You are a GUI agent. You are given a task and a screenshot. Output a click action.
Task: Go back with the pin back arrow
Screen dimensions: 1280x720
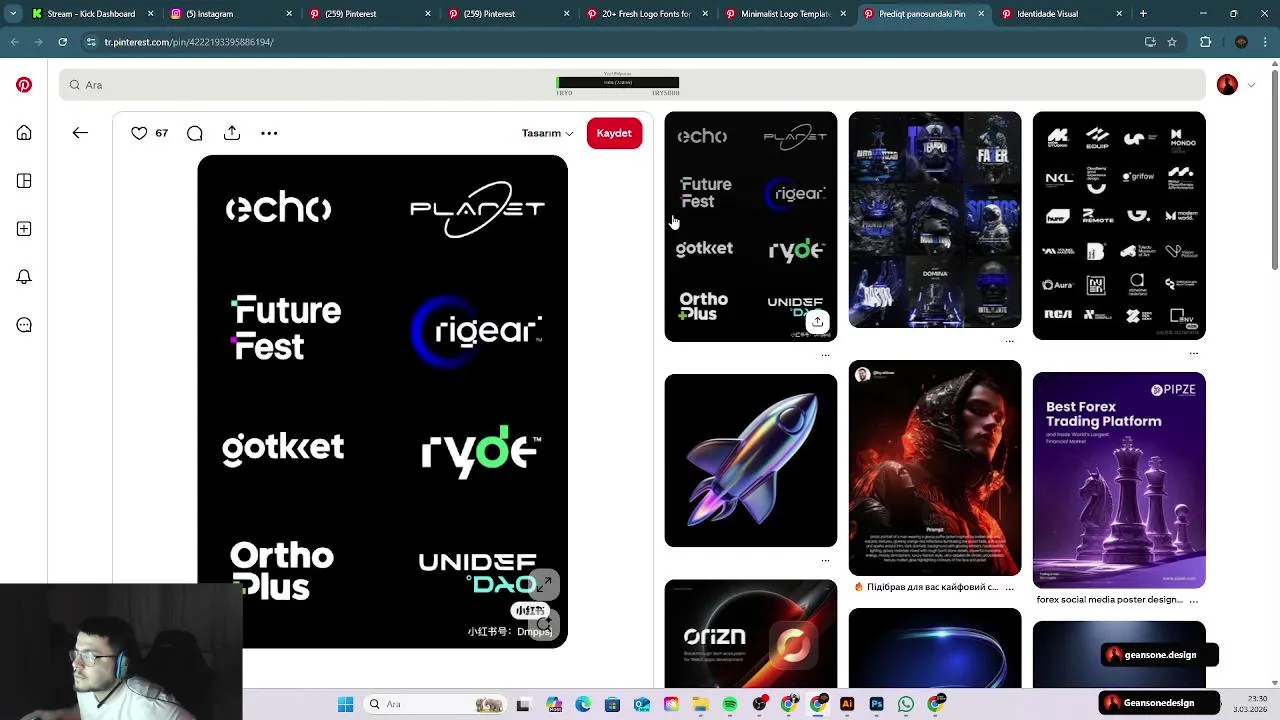point(80,133)
